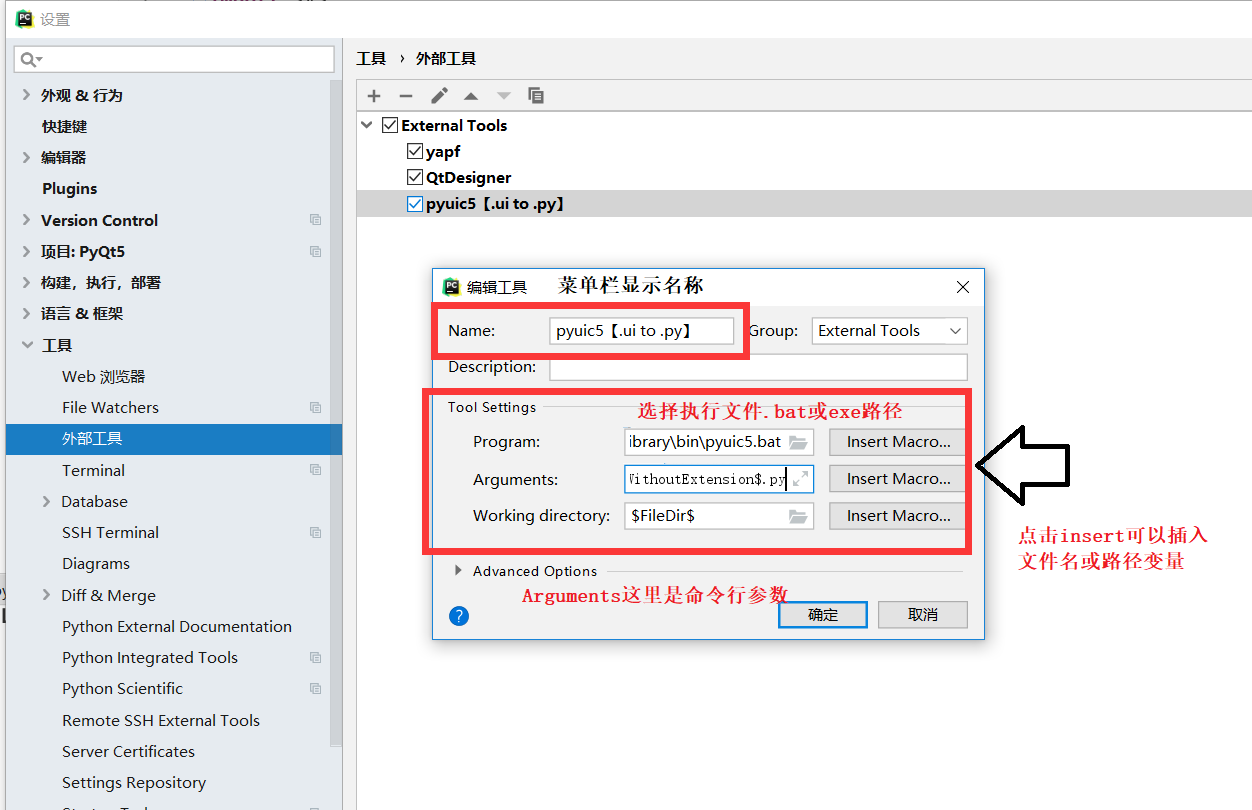Click project-level icon beside File Watchers
The width and height of the screenshot is (1252, 810).
[x=316, y=407]
